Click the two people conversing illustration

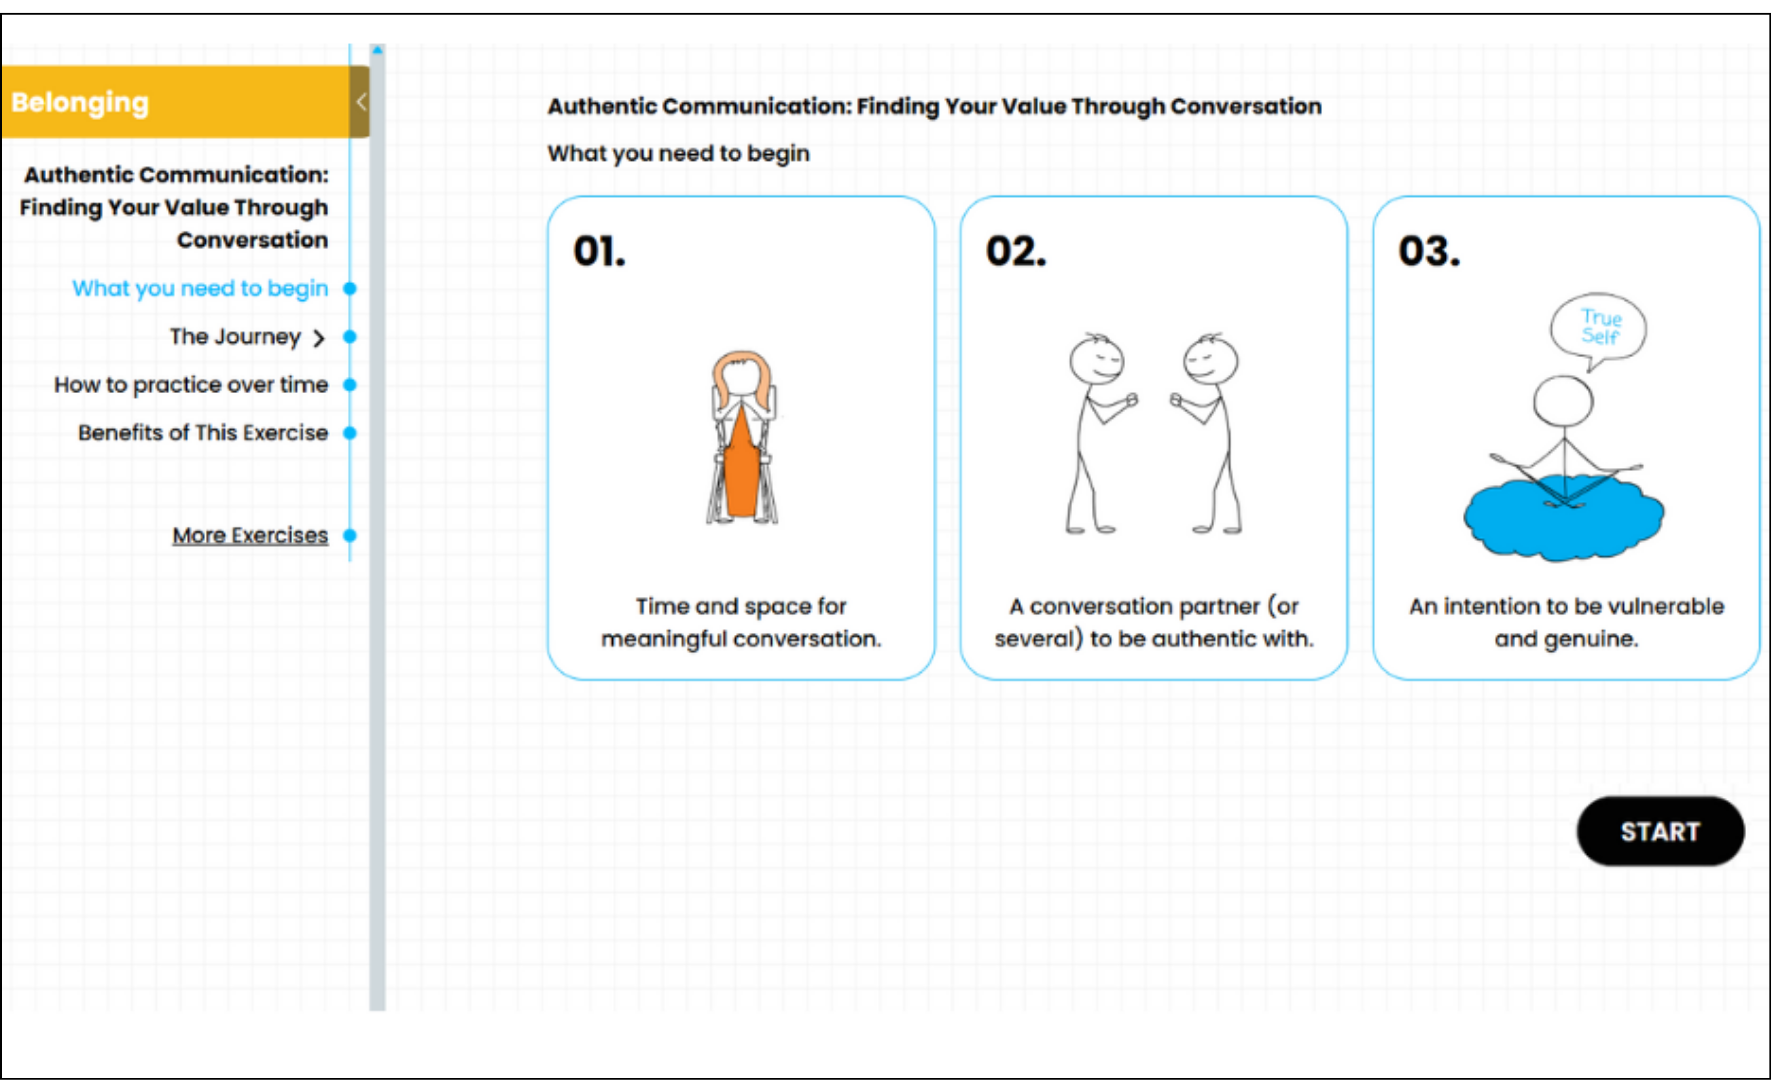(x=1153, y=434)
